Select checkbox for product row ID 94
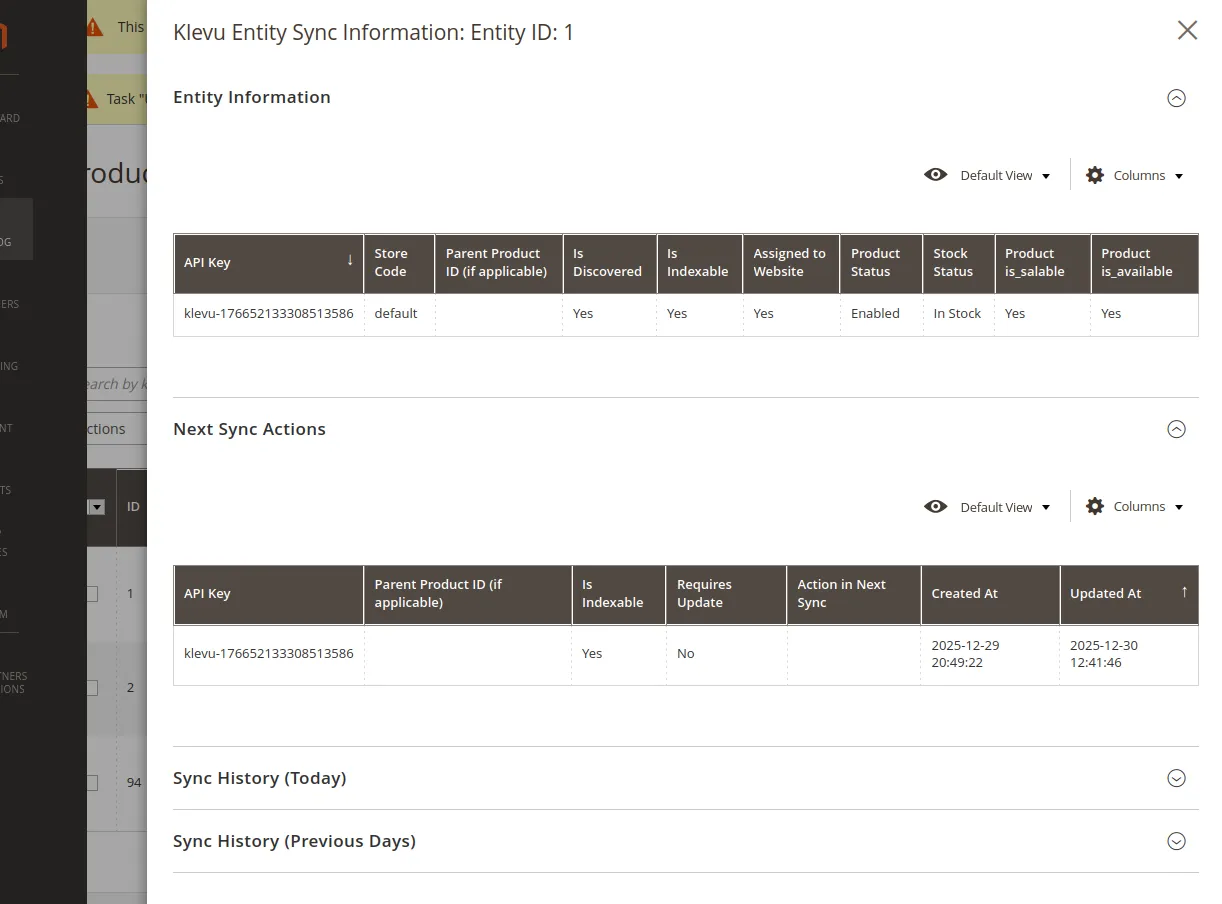The width and height of the screenshot is (1222, 904). tap(91, 783)
